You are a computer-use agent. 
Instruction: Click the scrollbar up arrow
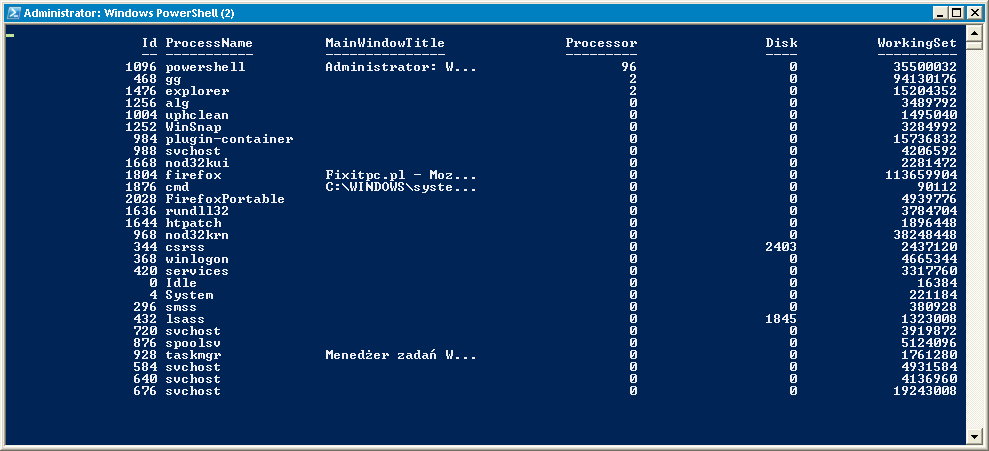(x=974, y=32)
